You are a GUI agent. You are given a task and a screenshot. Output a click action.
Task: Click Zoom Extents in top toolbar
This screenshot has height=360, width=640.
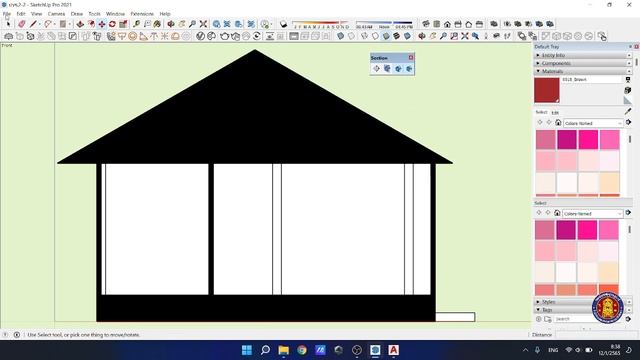(203, 24)
